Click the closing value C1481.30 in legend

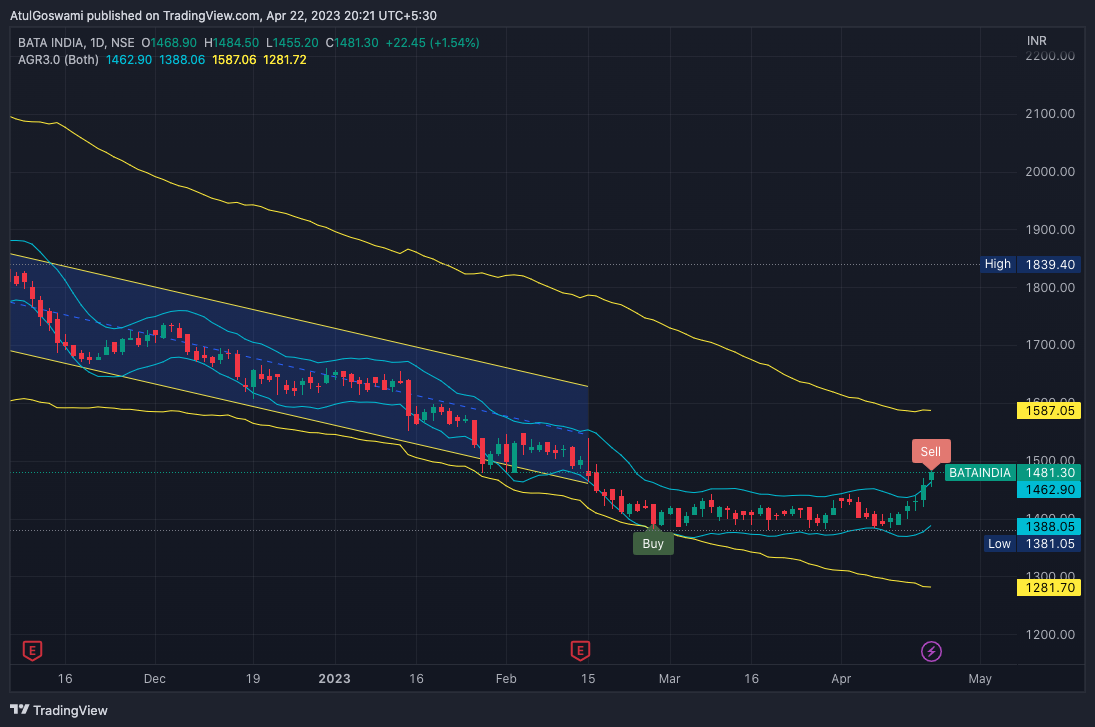352,43
